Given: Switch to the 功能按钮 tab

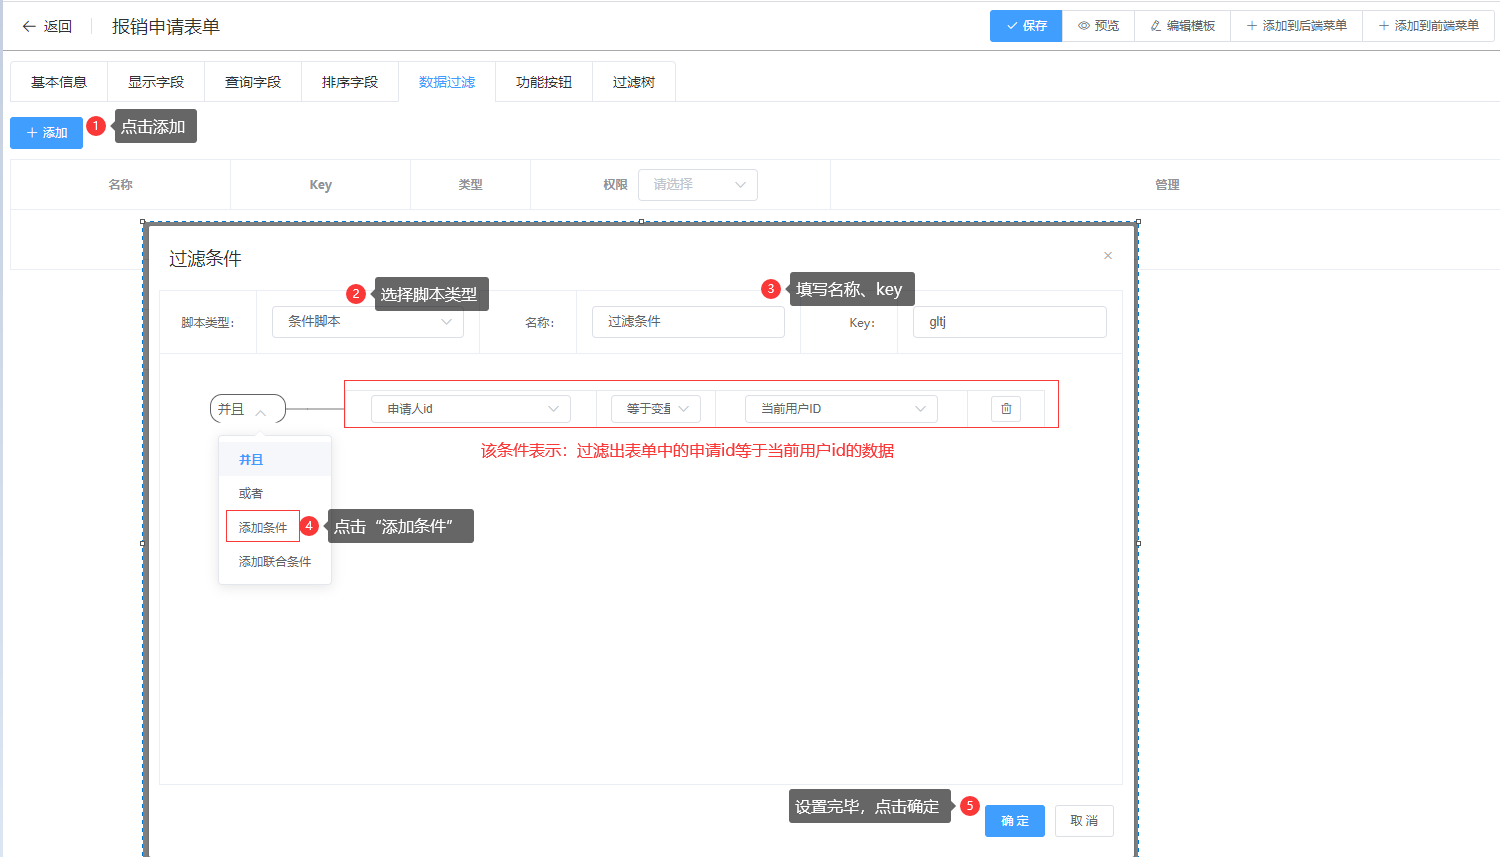Looking at the screenshot, I should 543,82.
